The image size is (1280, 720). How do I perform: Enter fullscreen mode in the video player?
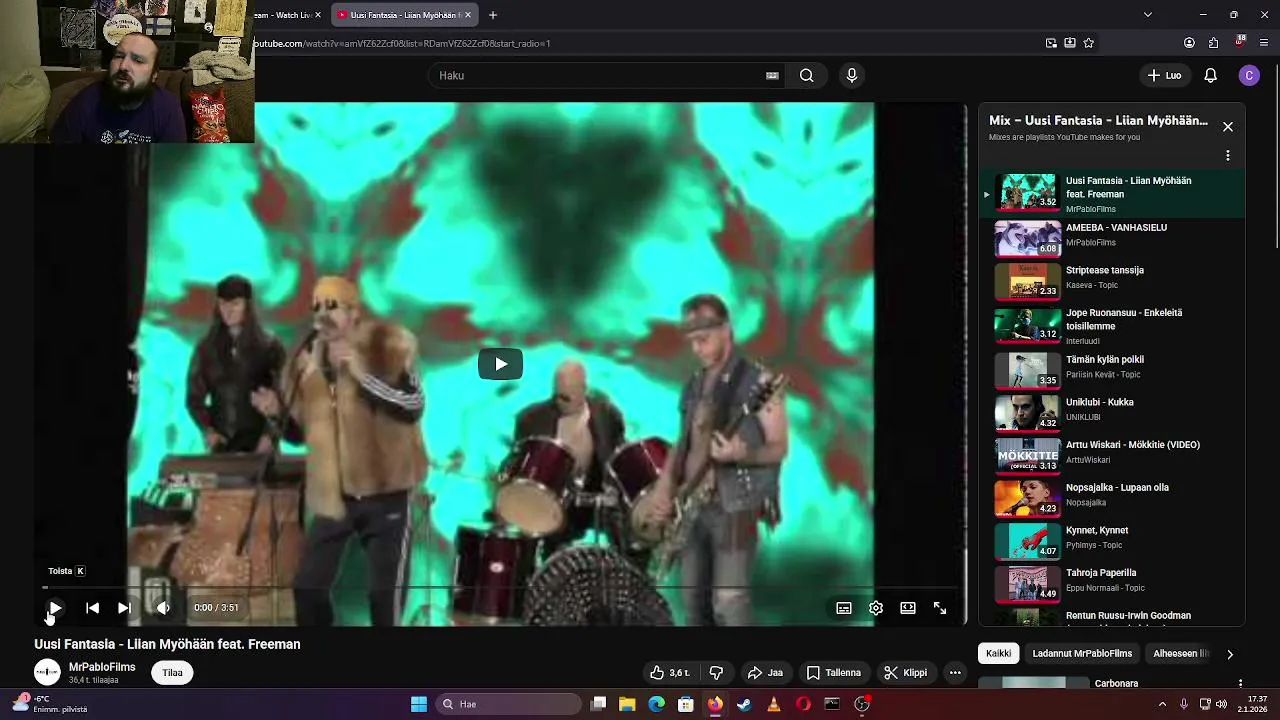[940, 608]
